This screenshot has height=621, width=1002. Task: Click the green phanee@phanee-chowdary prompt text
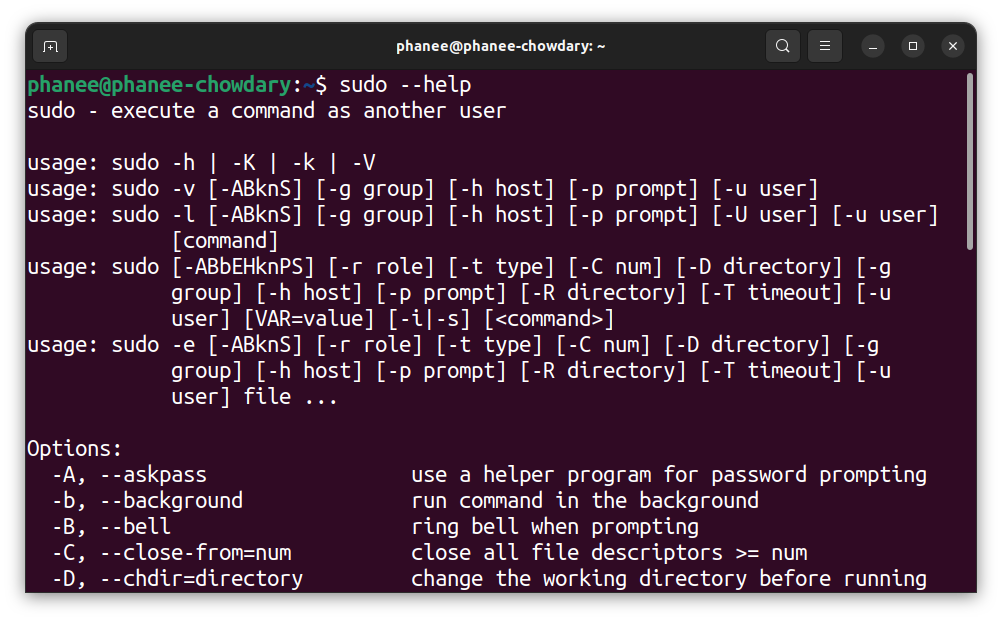click(x=160, y=85)
